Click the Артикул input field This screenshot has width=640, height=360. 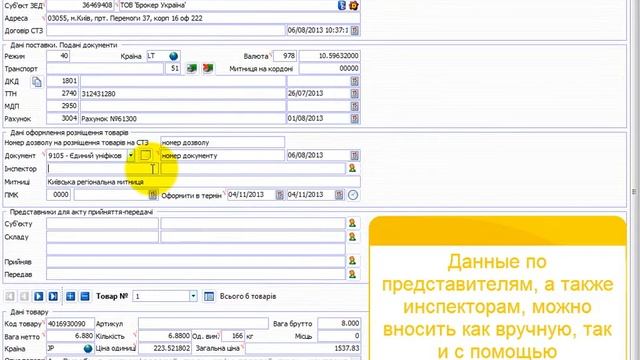coord(203,324)
